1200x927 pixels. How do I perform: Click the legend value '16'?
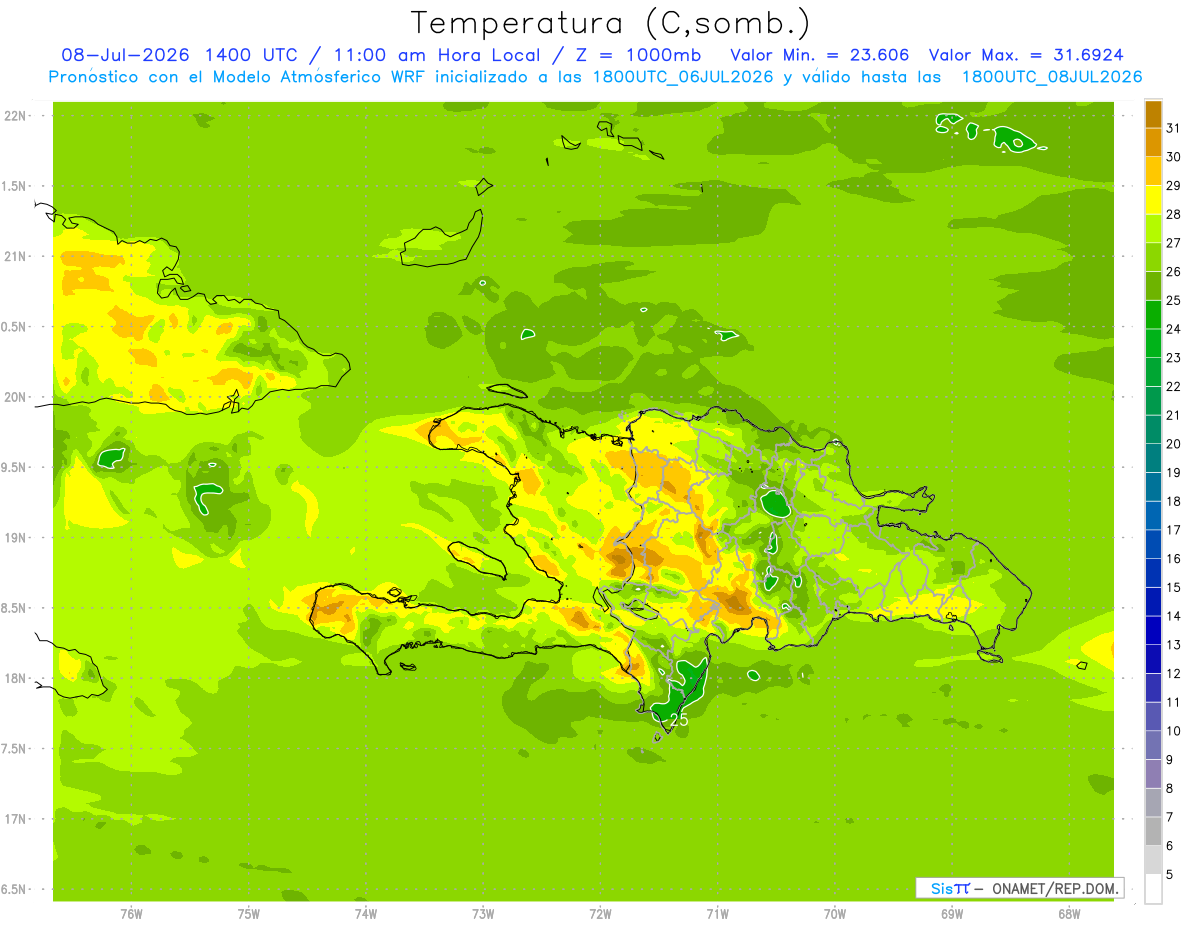point(1174,559)
